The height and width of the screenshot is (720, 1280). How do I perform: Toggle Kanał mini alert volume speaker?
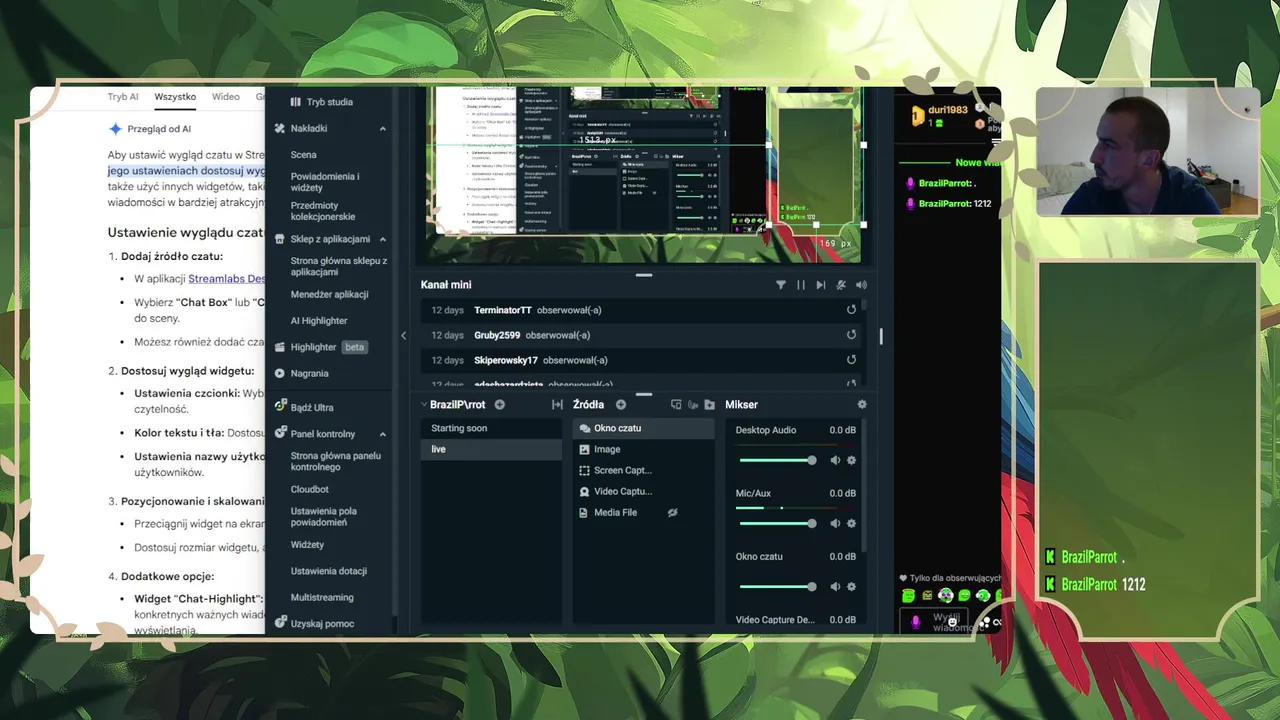pyautogui.click(x=861, y=285)
